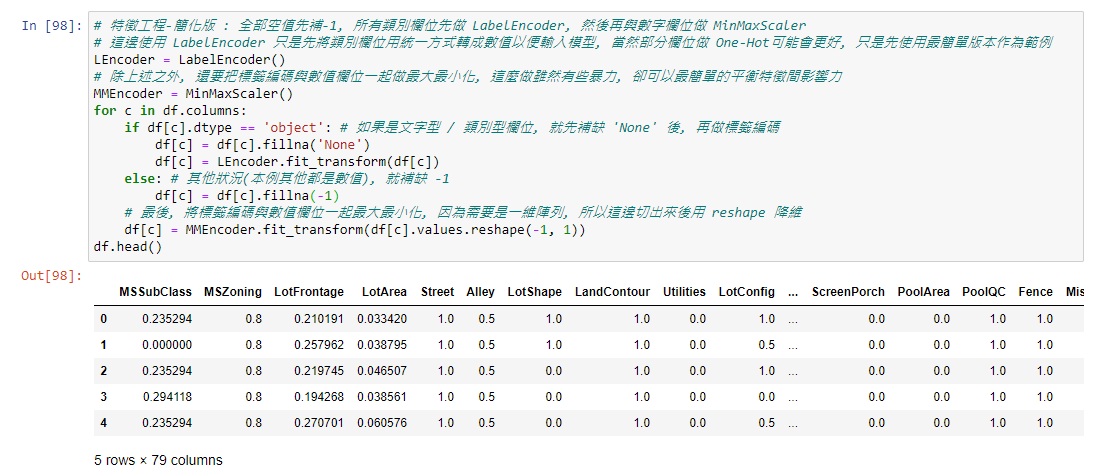Click the Alley column header
Screen dimensions: 1101x466
pyautogui.click(x=480, y=292)
